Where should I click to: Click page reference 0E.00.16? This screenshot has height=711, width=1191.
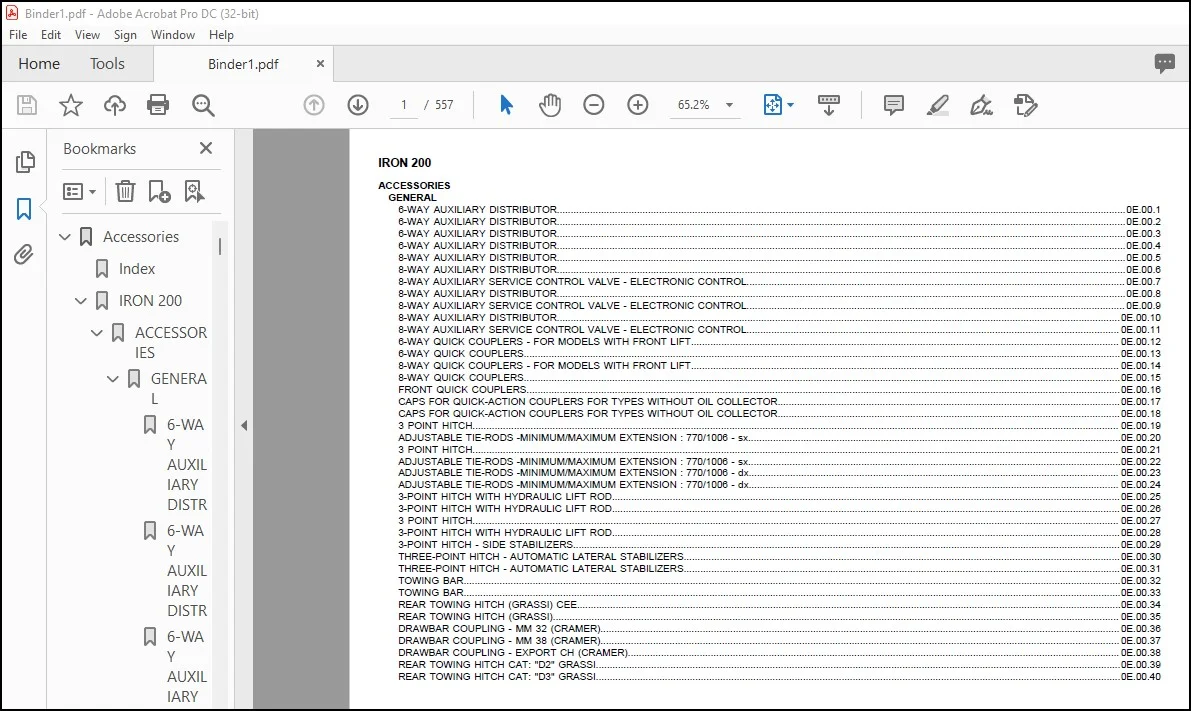pyautogui.click(x=1141, y=390)
